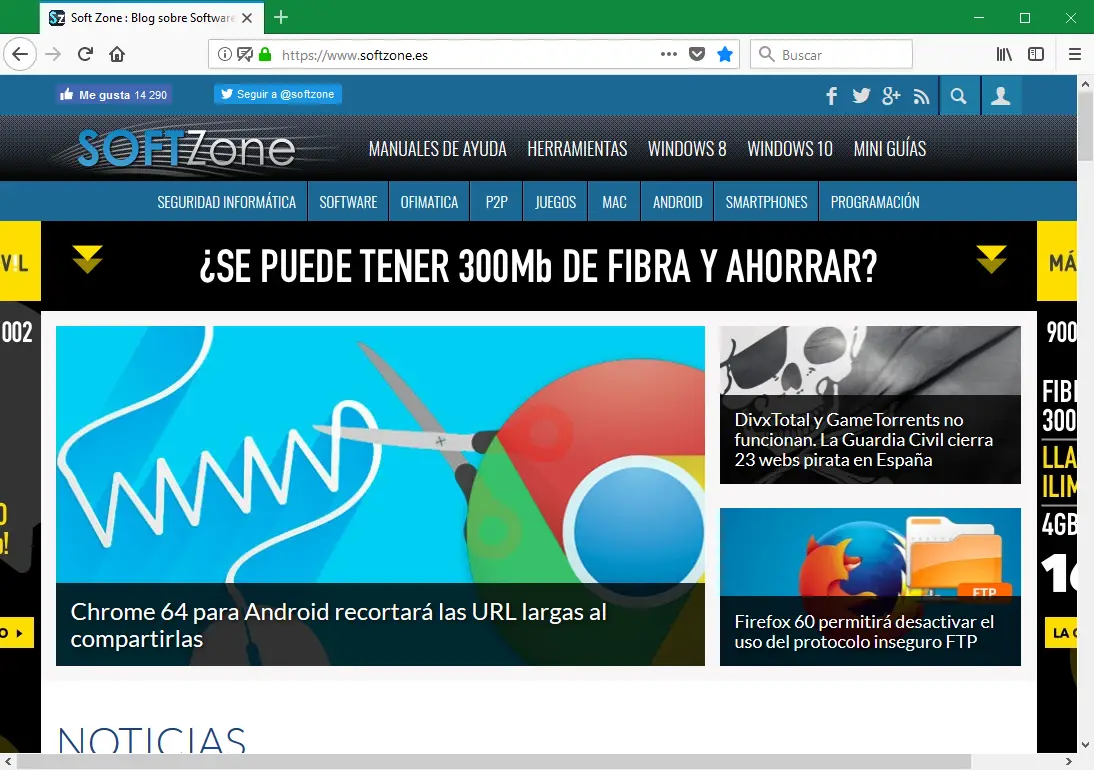Click left yellow down-arrow on banner
Viewport: 1094px width, 770px height.
click(x=87, y=259)
